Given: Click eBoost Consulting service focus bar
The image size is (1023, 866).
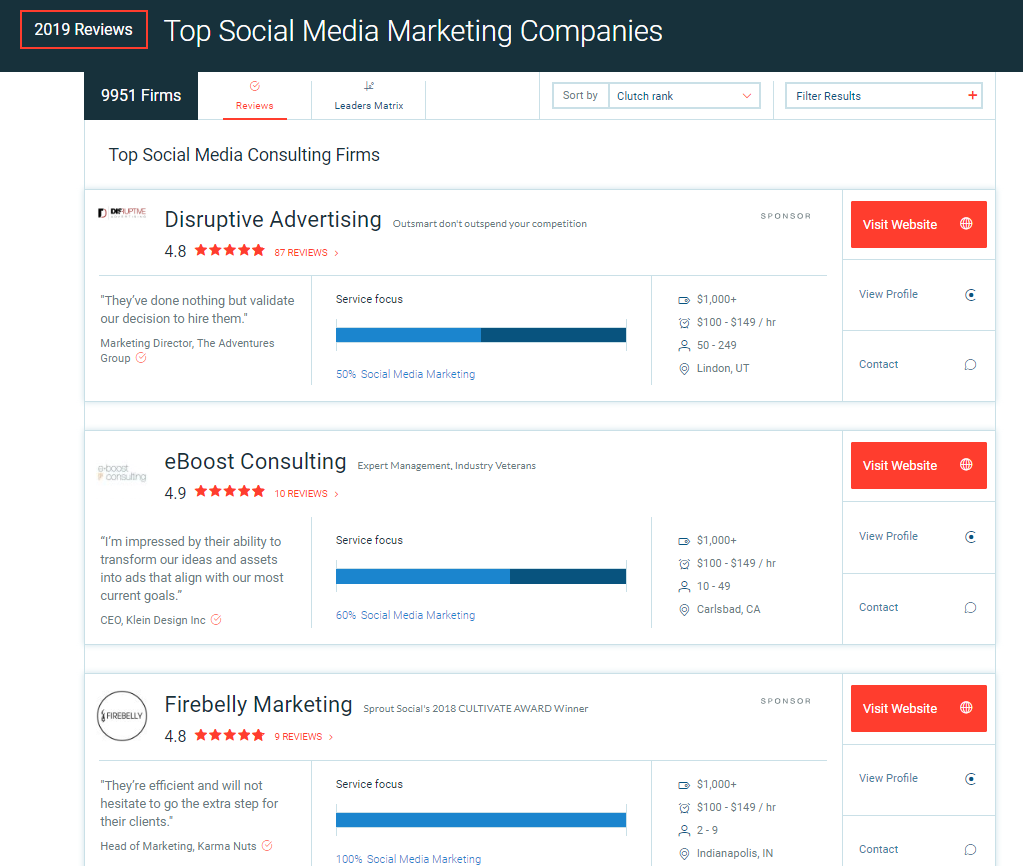Looking at the screenshot, I should click(x=481, y=576).
